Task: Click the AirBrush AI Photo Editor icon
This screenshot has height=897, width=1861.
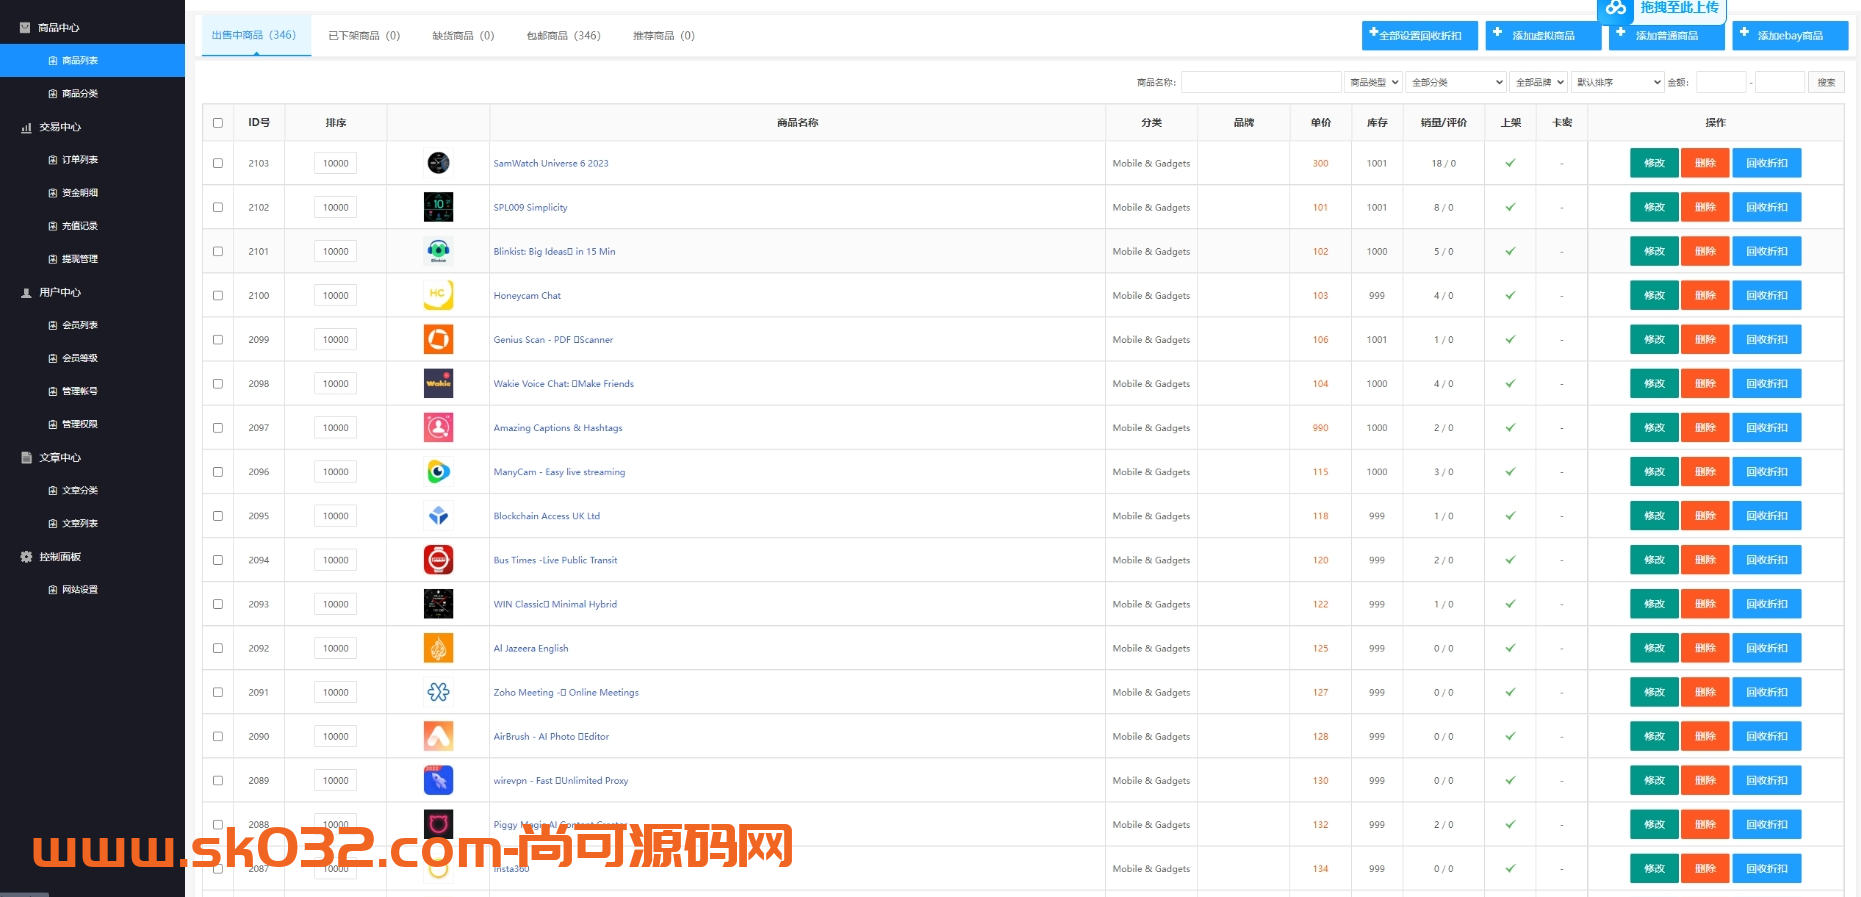Action: pyautogui.click(x=438, y=736)
